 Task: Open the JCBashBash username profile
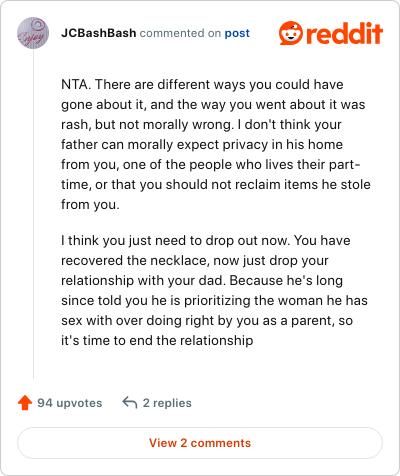[x=99, y=33]
